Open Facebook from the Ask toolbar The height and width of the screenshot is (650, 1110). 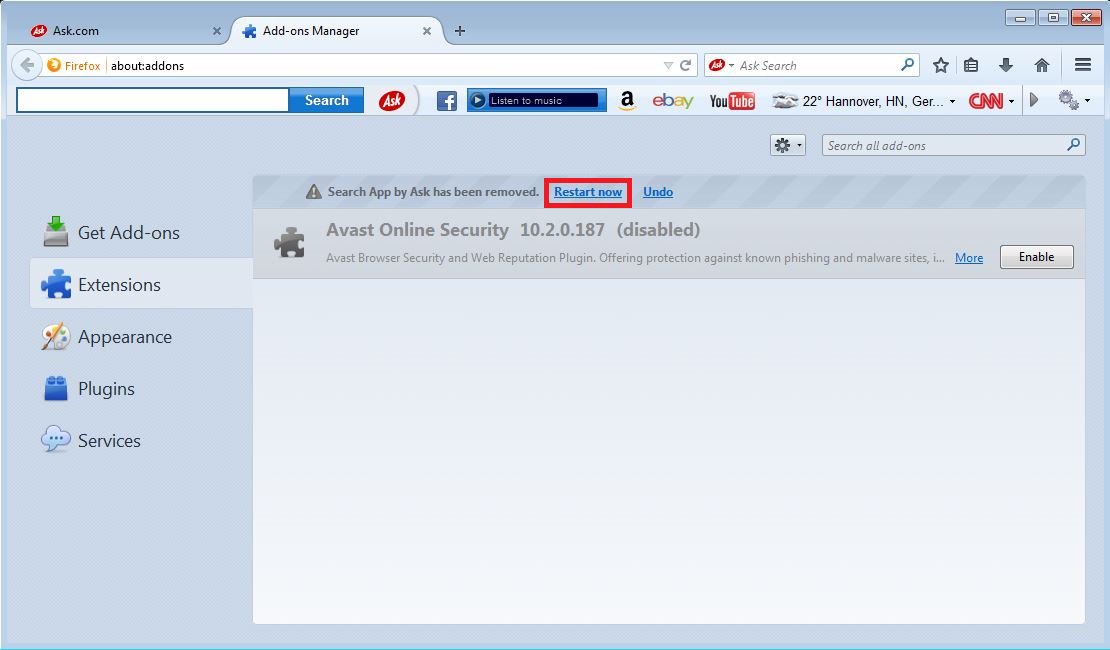tap(445, 99)
